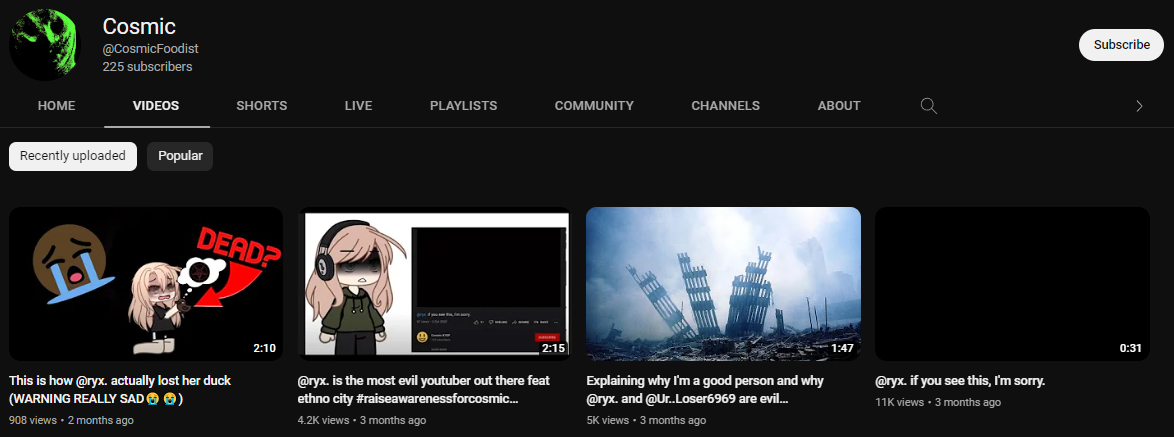Open the Playlists tab
This screenshot has height=437, width=1174.
[463, 106]
